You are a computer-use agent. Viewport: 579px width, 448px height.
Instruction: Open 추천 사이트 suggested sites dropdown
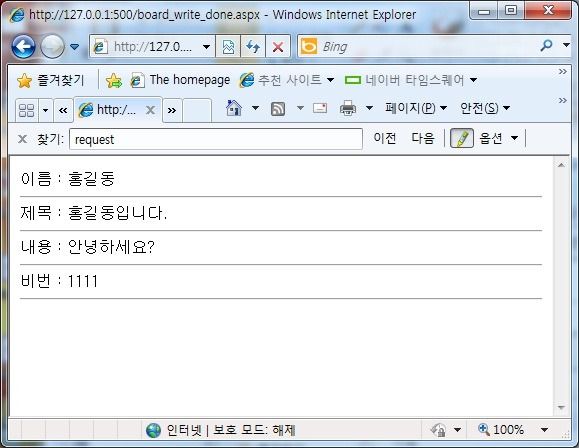tap(287, 80)
